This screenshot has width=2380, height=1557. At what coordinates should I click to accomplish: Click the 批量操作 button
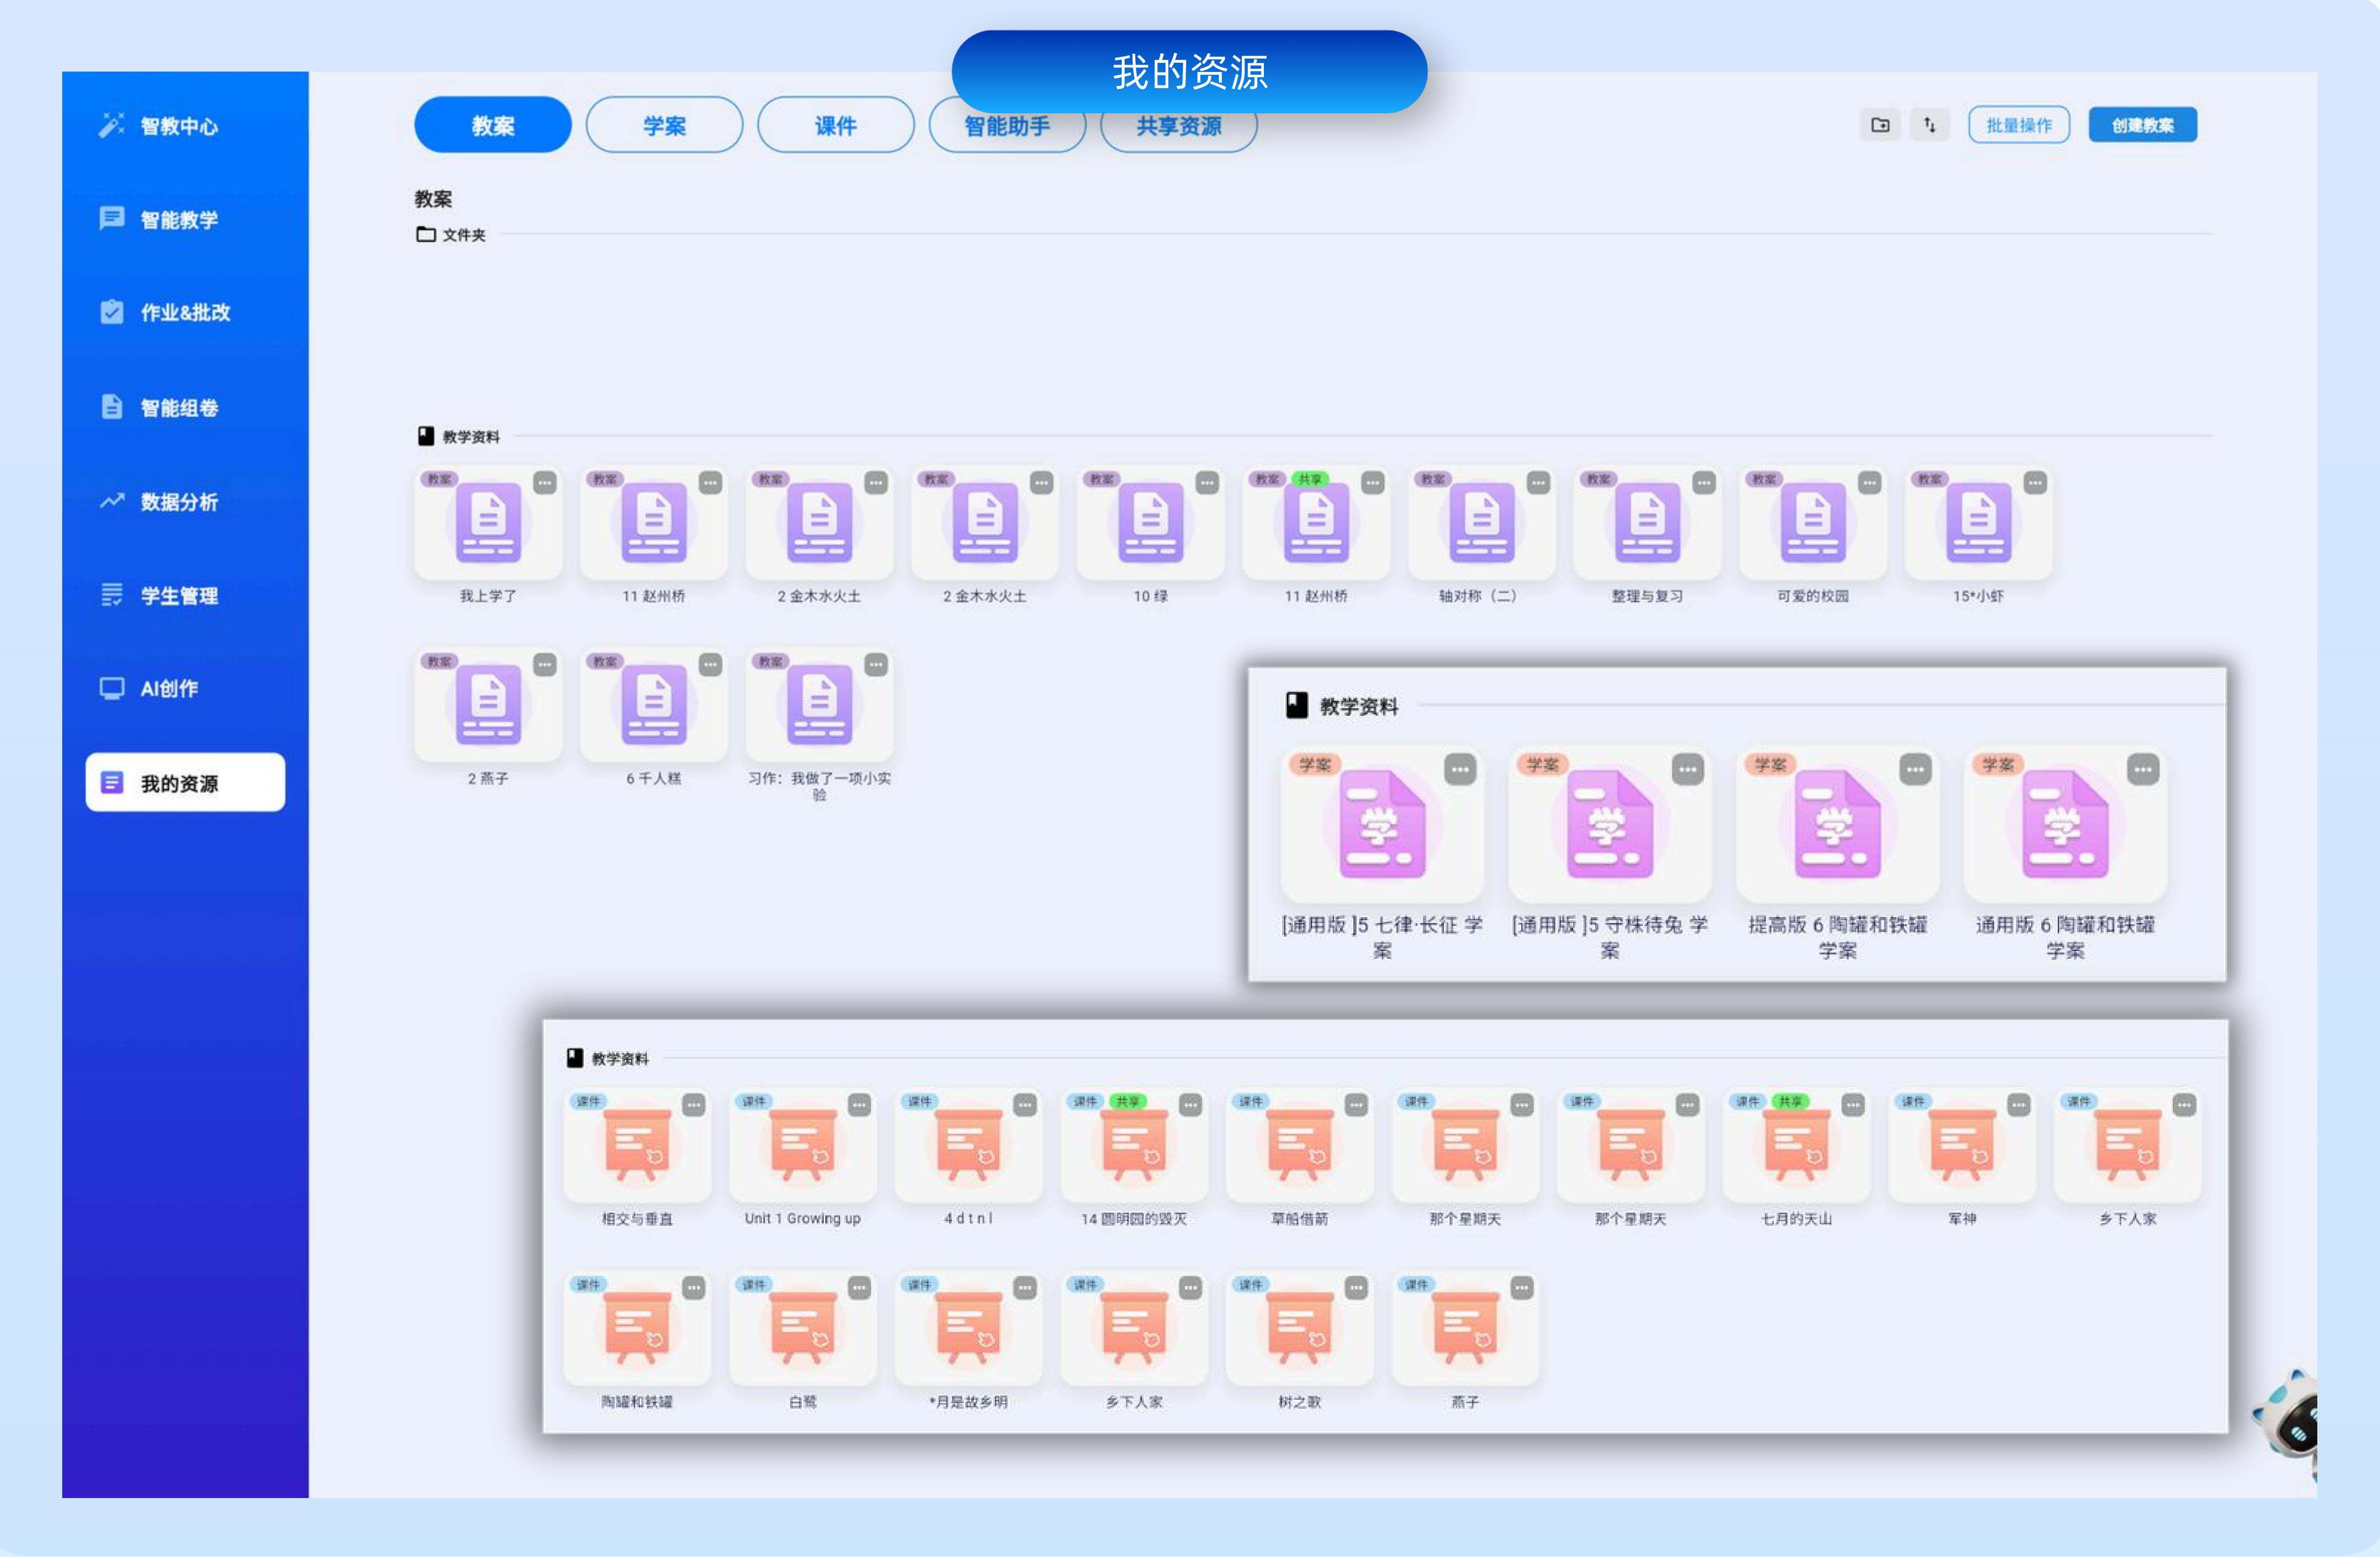tap(2019, 124)
